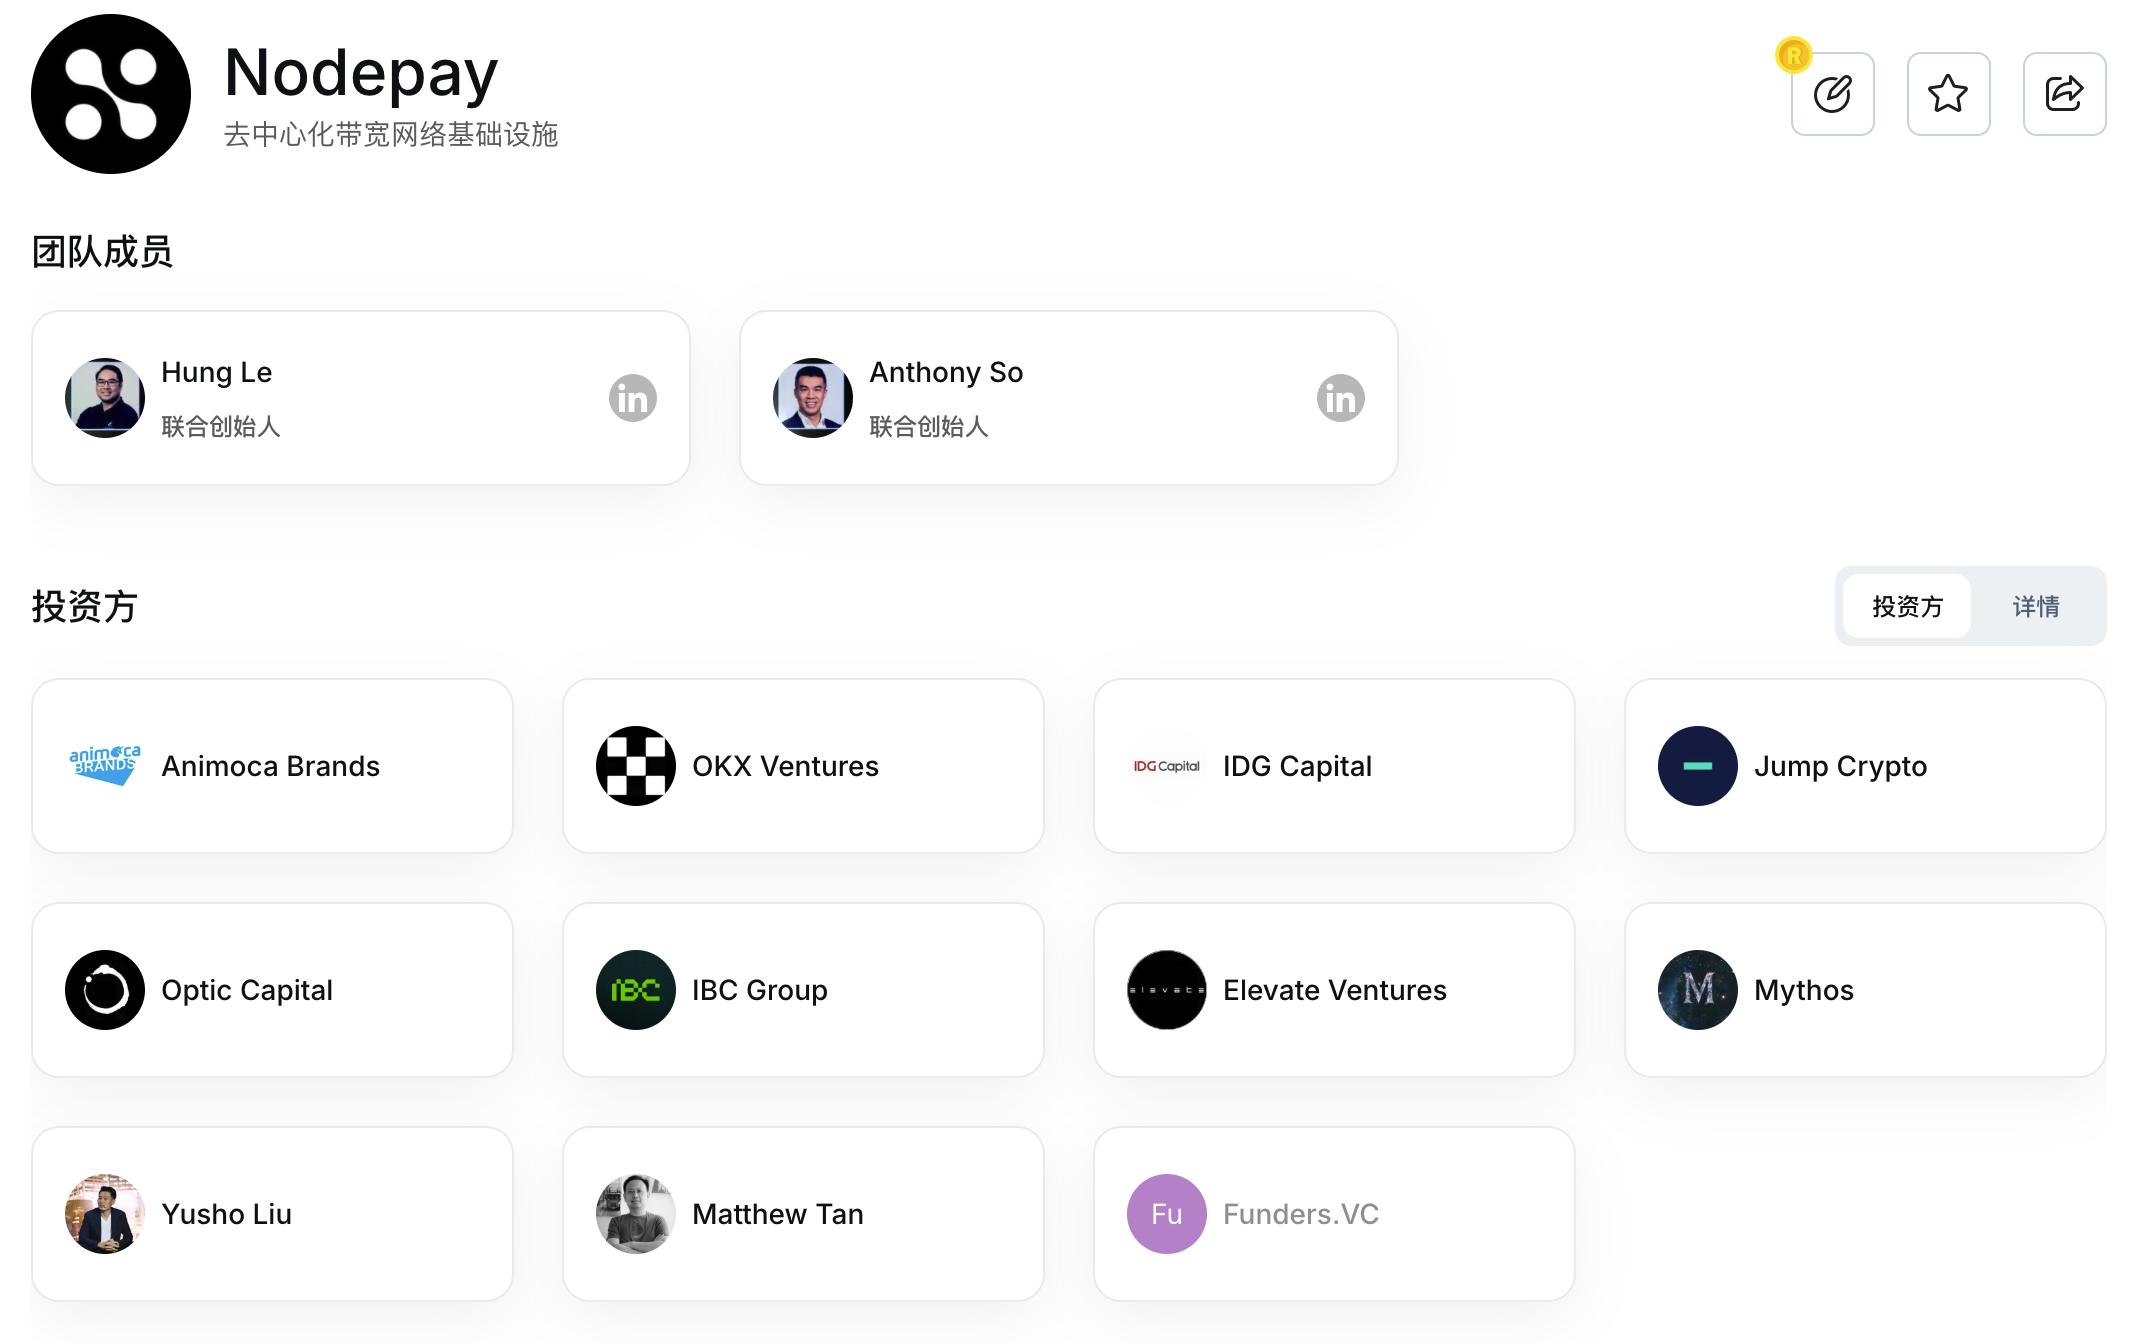The height and width of the screenshot is (1344, 2134).
Task: Open the Funders.VC investor card
Action: pos(1334,1214)
